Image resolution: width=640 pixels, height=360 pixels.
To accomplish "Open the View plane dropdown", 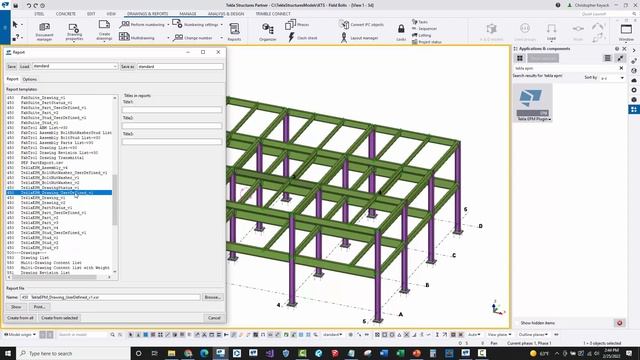I will (499, 335).
